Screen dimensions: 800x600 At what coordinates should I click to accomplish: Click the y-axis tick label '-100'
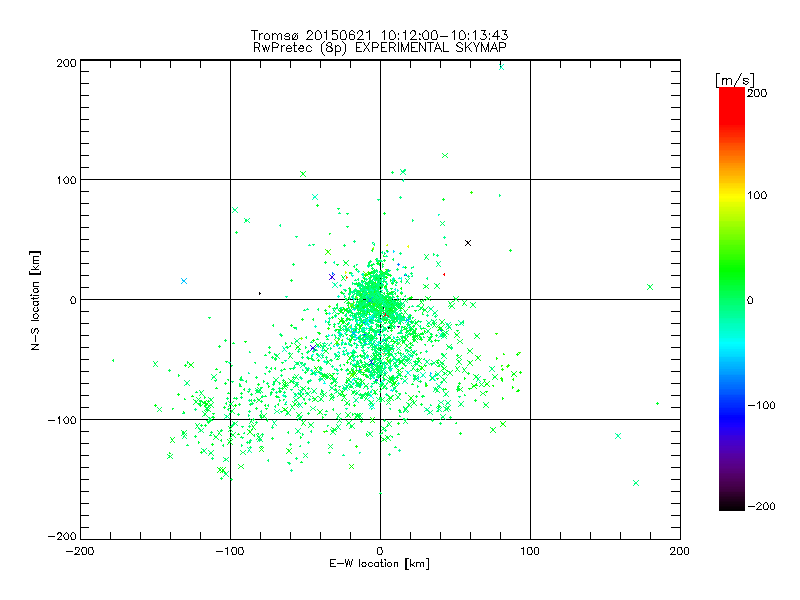pyautogui.click(x=62, y=420)
